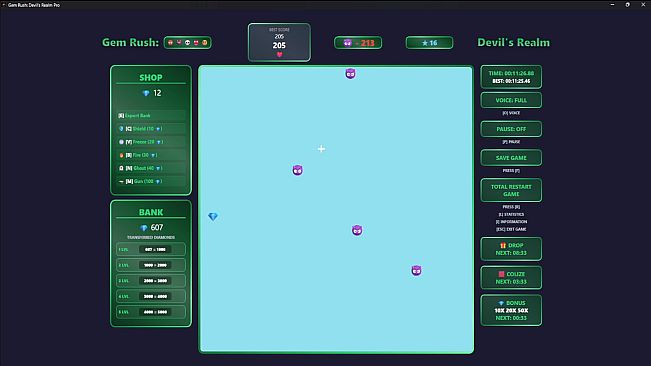Click the star icon in the 16 counter
The height and width of the screenshot is (366, 651).
point(425,43)
